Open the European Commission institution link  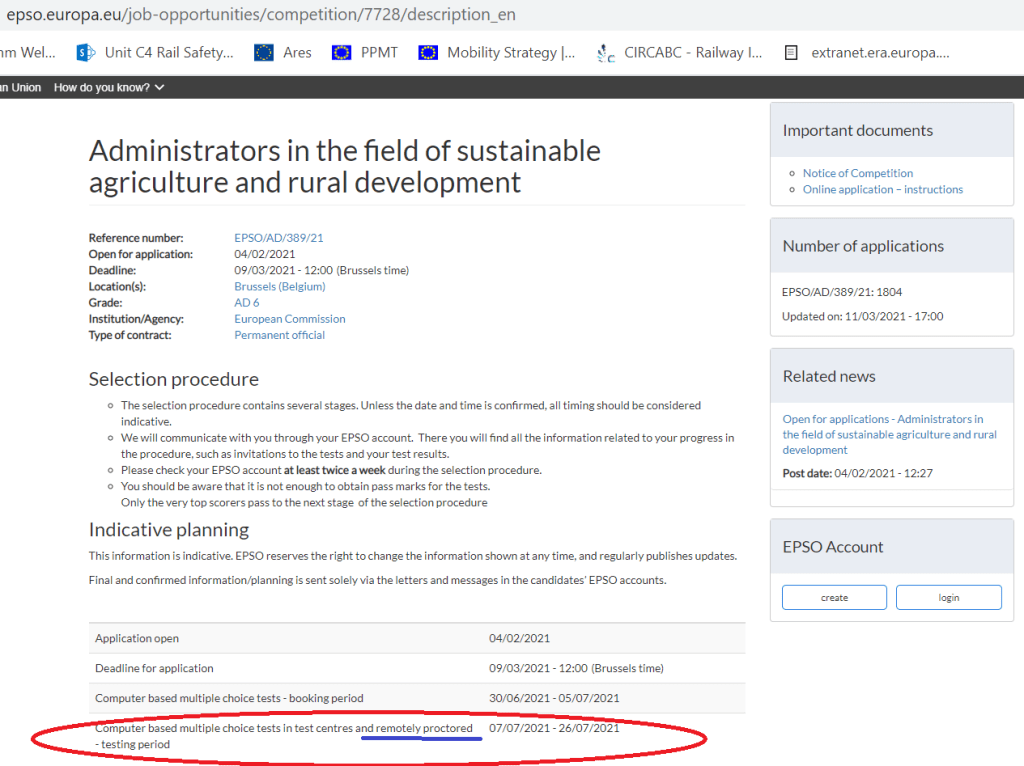(x=289, y=319)
